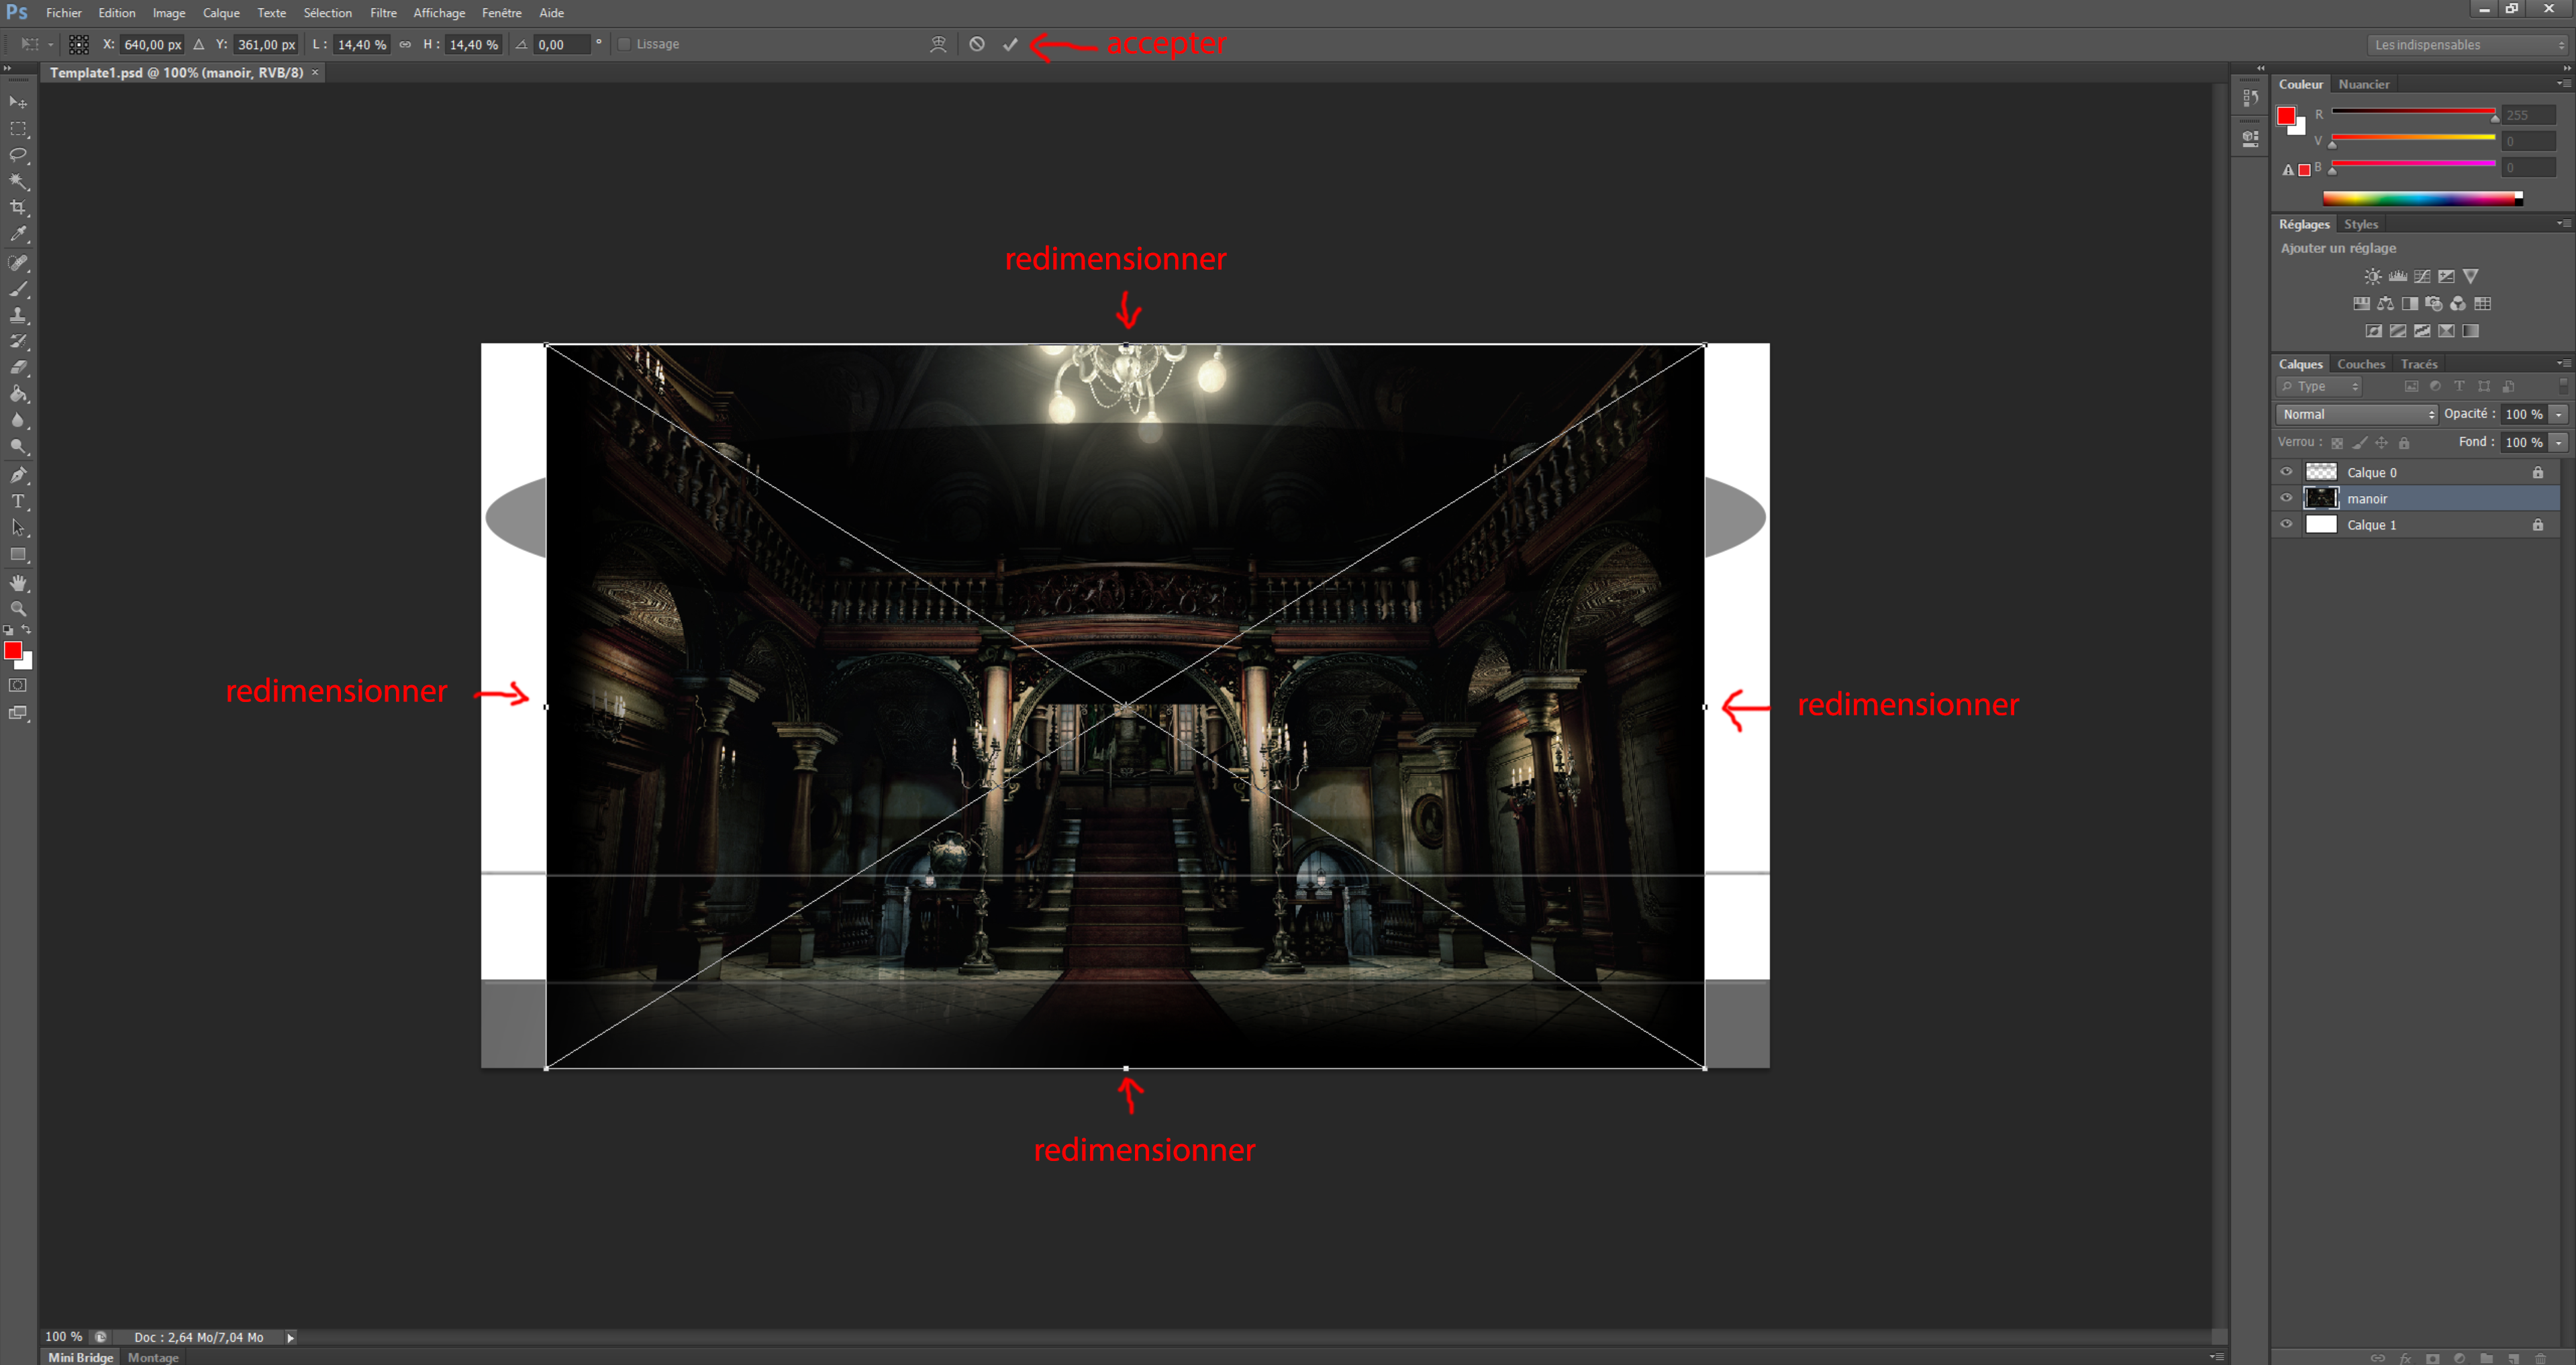Select the Eraser tool

(18, 367)
